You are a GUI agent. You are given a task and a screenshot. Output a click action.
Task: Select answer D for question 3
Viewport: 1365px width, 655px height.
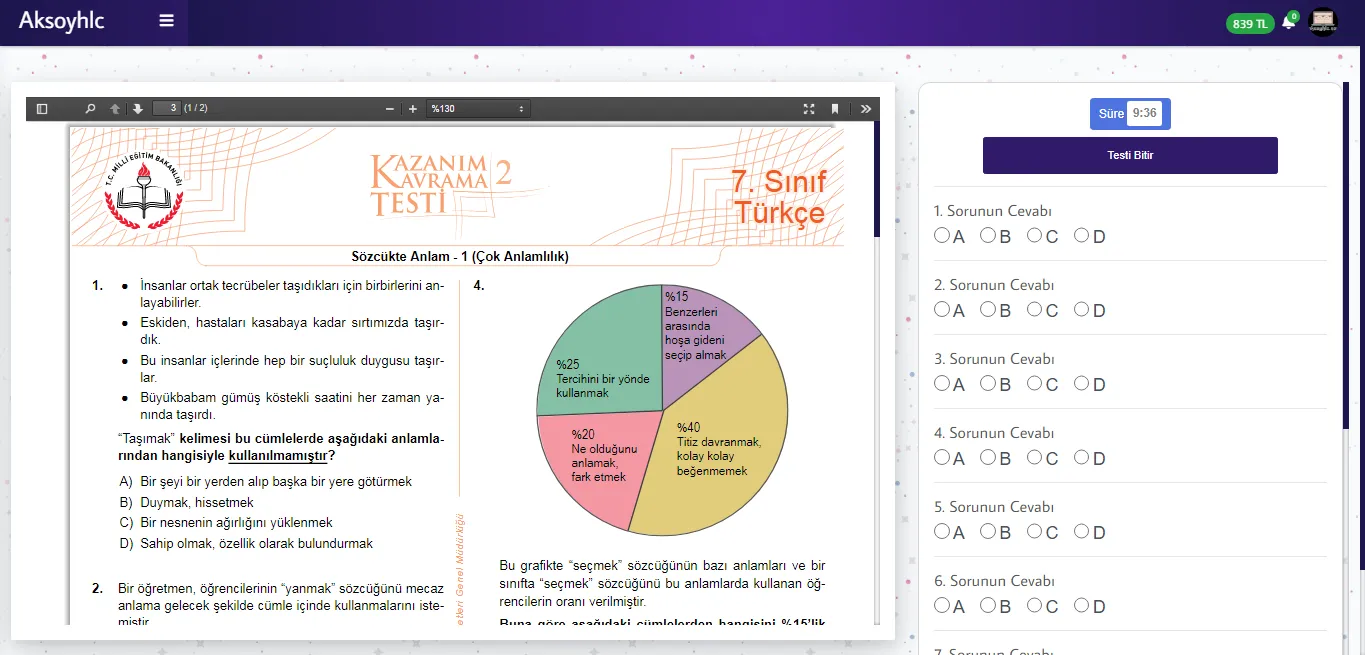tap(1081, 383)
